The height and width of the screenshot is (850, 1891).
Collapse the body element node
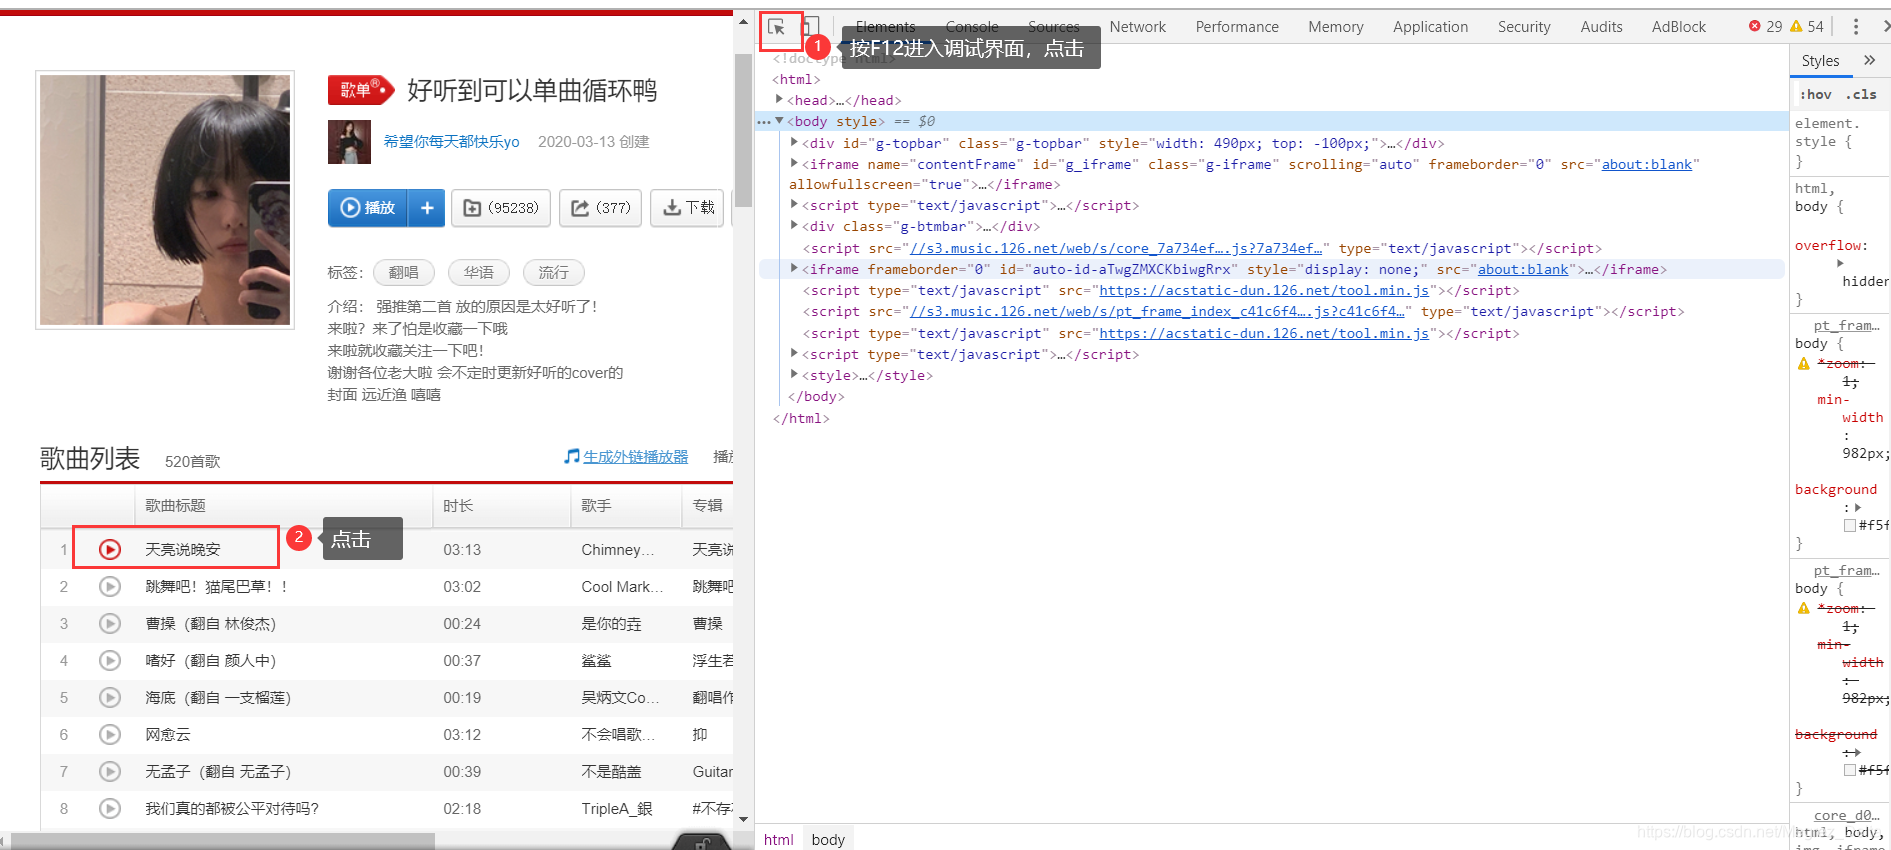coord(780,121)
